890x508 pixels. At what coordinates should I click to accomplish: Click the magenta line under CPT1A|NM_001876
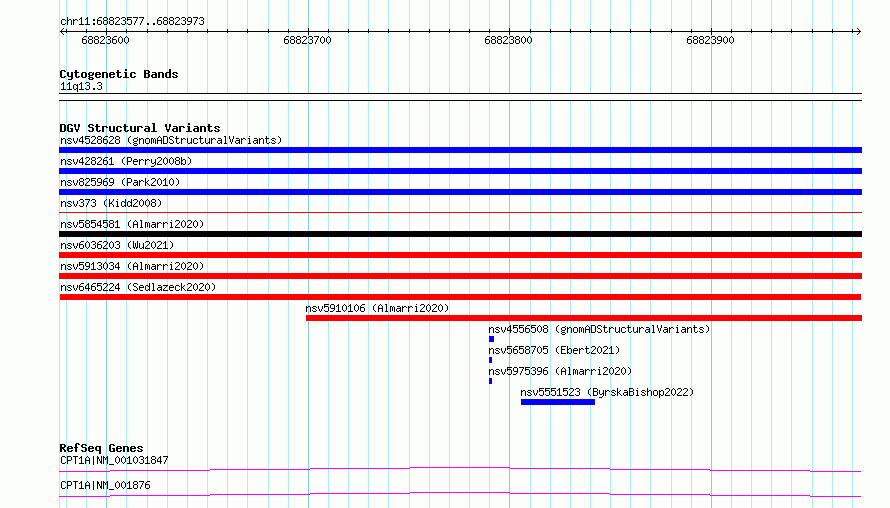coord(460,494)
